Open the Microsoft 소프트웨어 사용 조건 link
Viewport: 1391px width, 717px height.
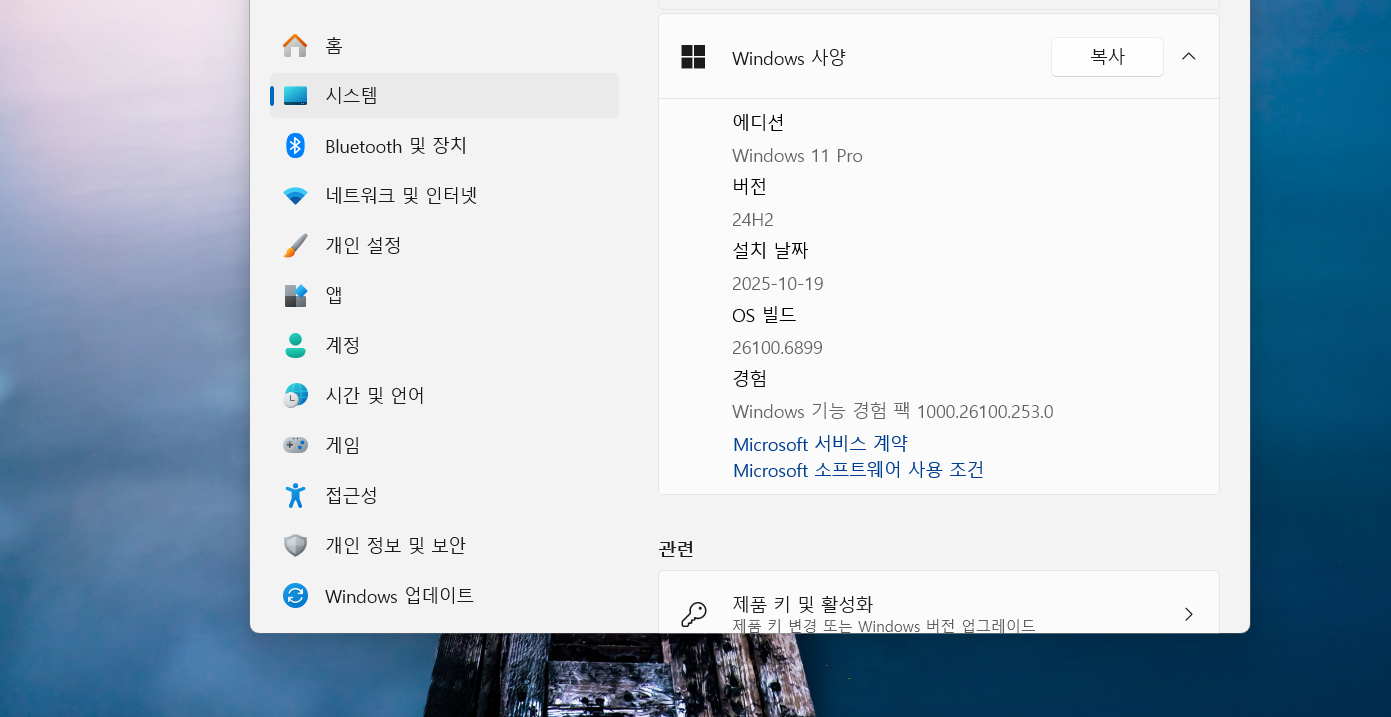click(858, 470)
